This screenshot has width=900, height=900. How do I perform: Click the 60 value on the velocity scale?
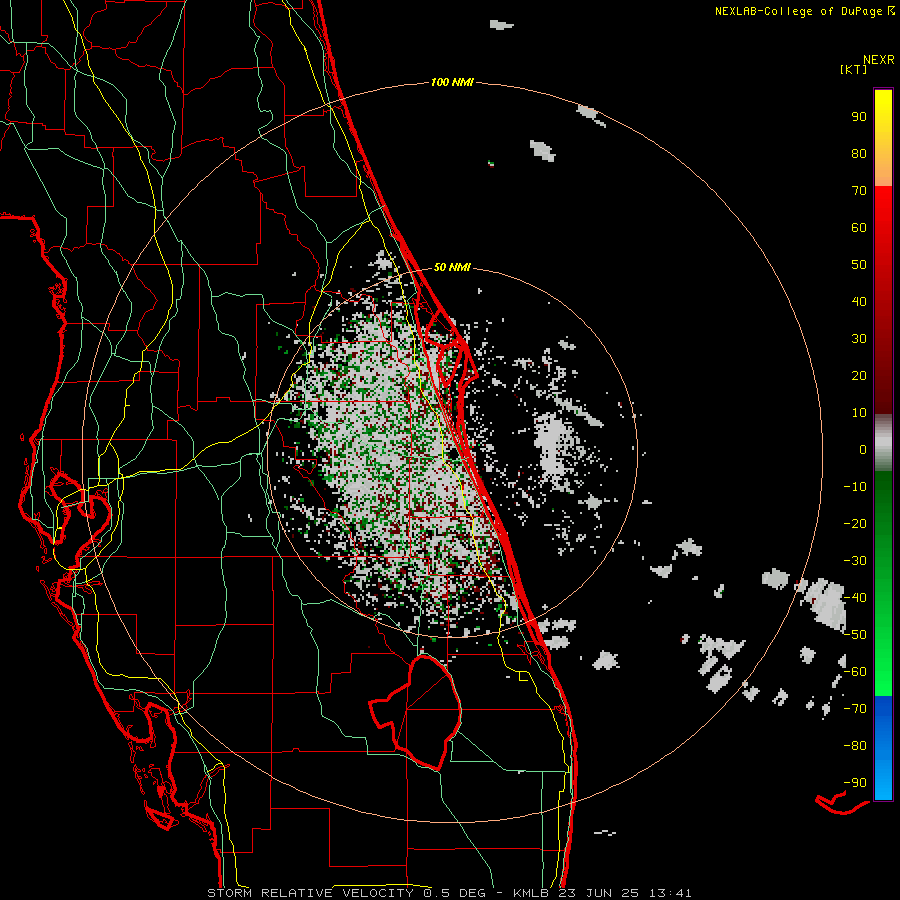pyautogui.click(x=859, y=228)
